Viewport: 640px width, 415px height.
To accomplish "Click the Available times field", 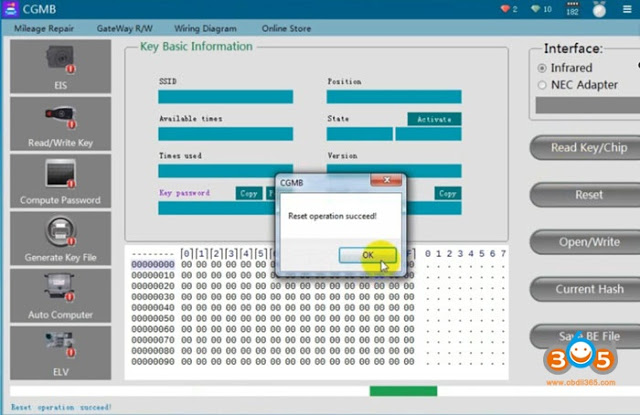I will point(225,134).
